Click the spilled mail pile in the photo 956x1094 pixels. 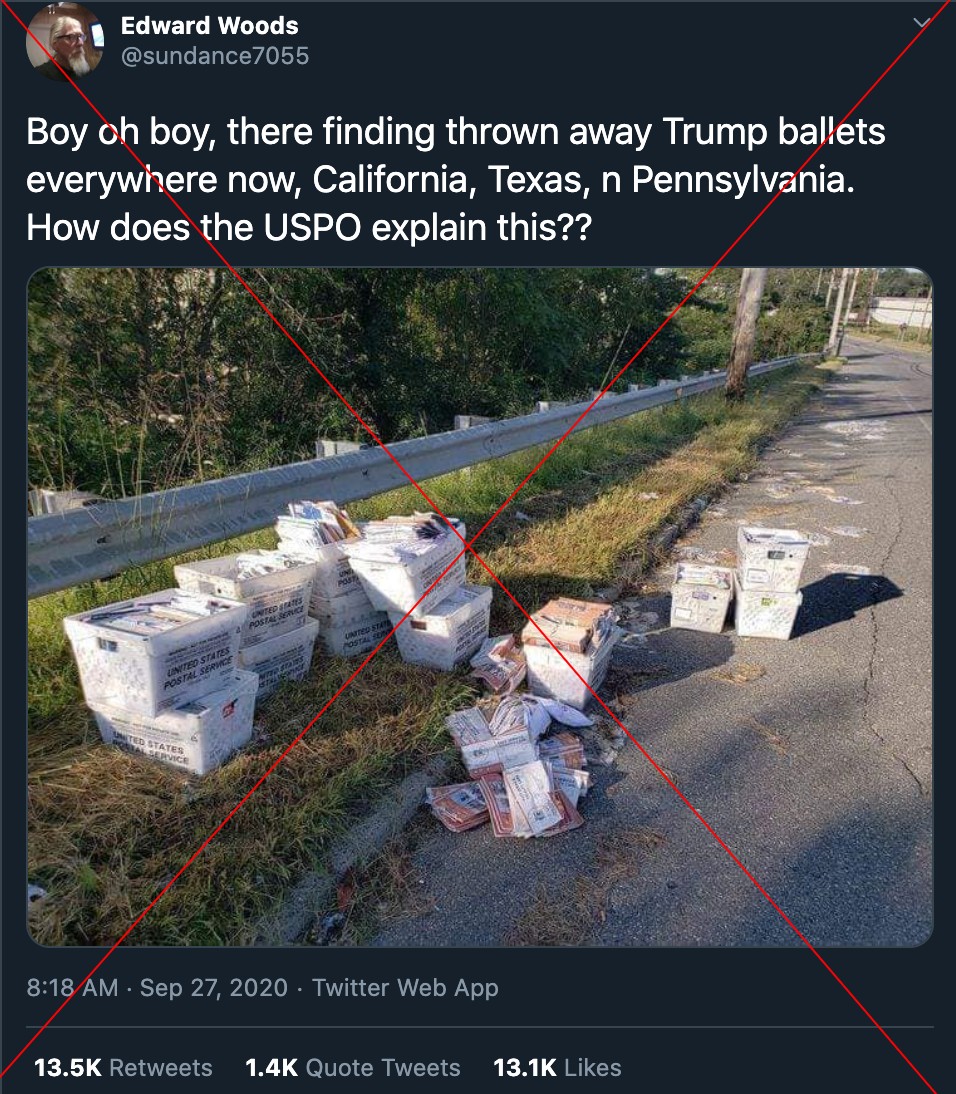tap(511, 765)
